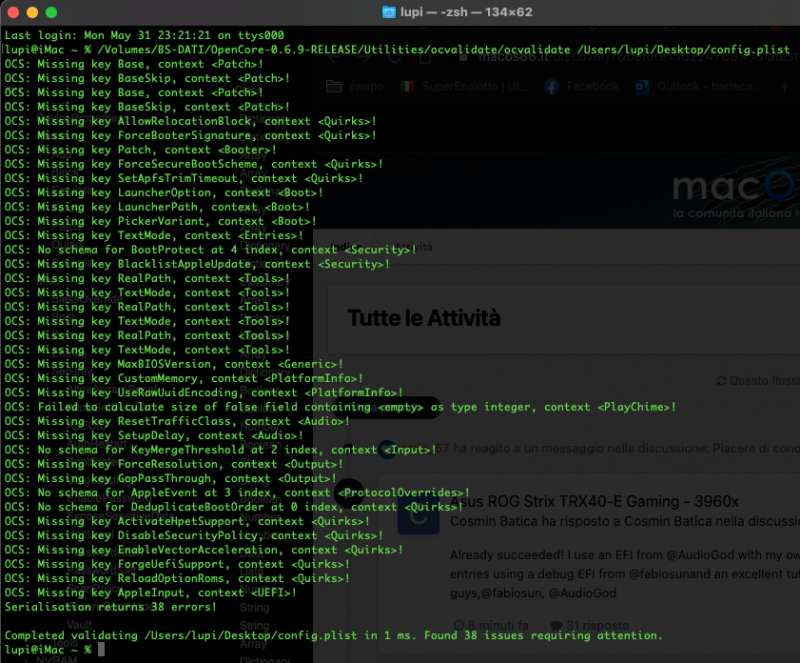800x663 pixels.
Task: Click 'Missing key PickerVariant' line
Action: point(160,221)
